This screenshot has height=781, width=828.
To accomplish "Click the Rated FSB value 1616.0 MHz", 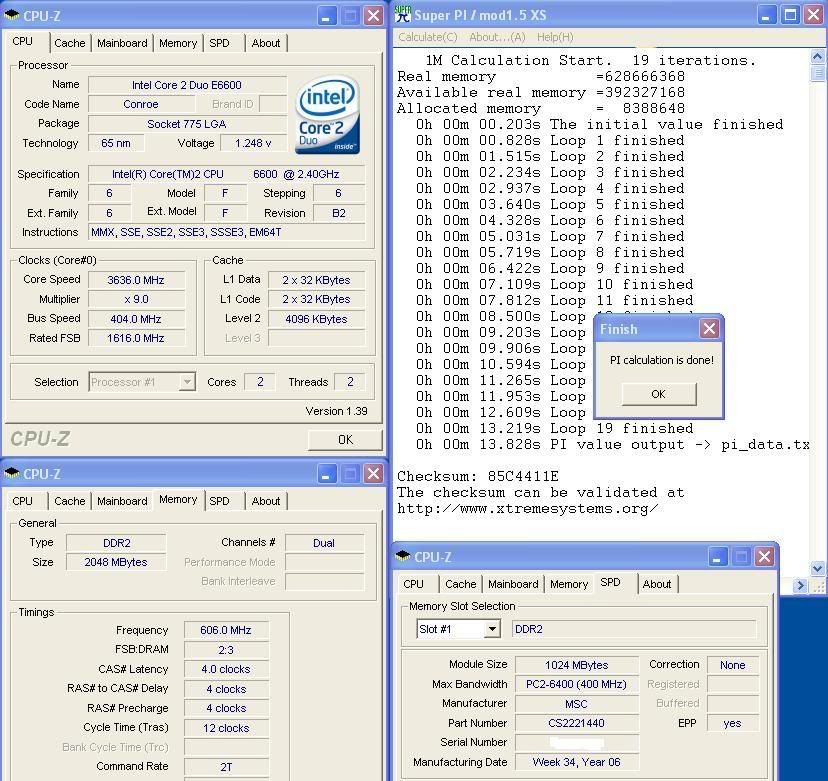I will [x=136, y=338].
